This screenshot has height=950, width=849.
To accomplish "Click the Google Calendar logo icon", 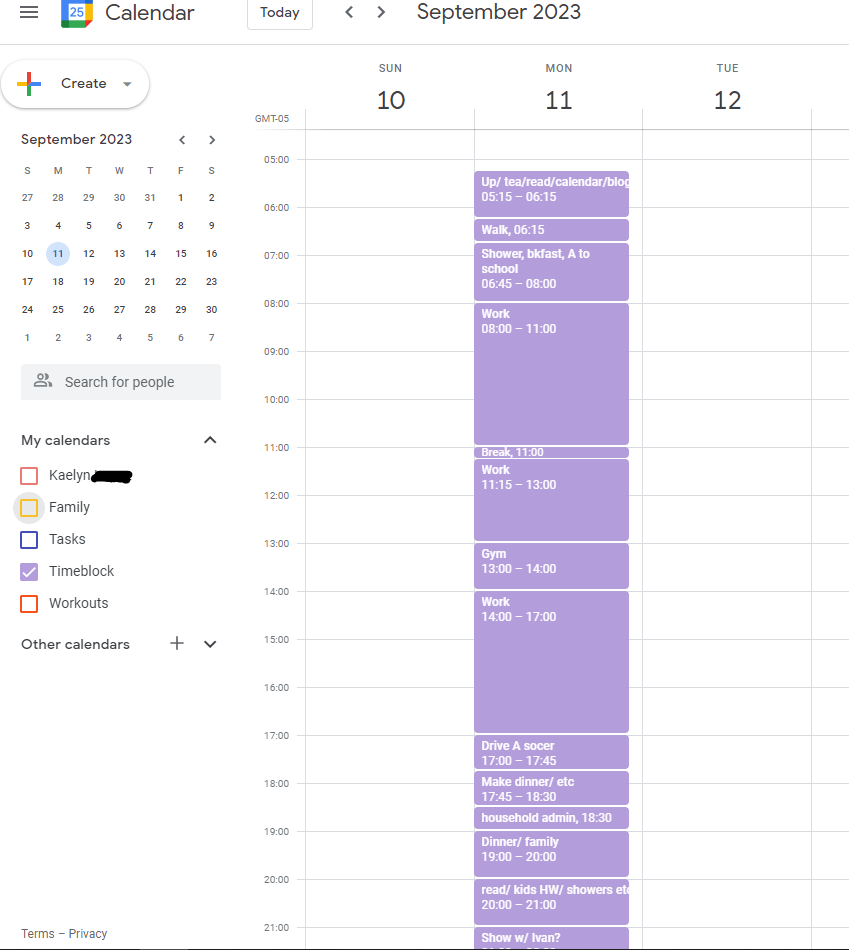I will coord(77,13).
